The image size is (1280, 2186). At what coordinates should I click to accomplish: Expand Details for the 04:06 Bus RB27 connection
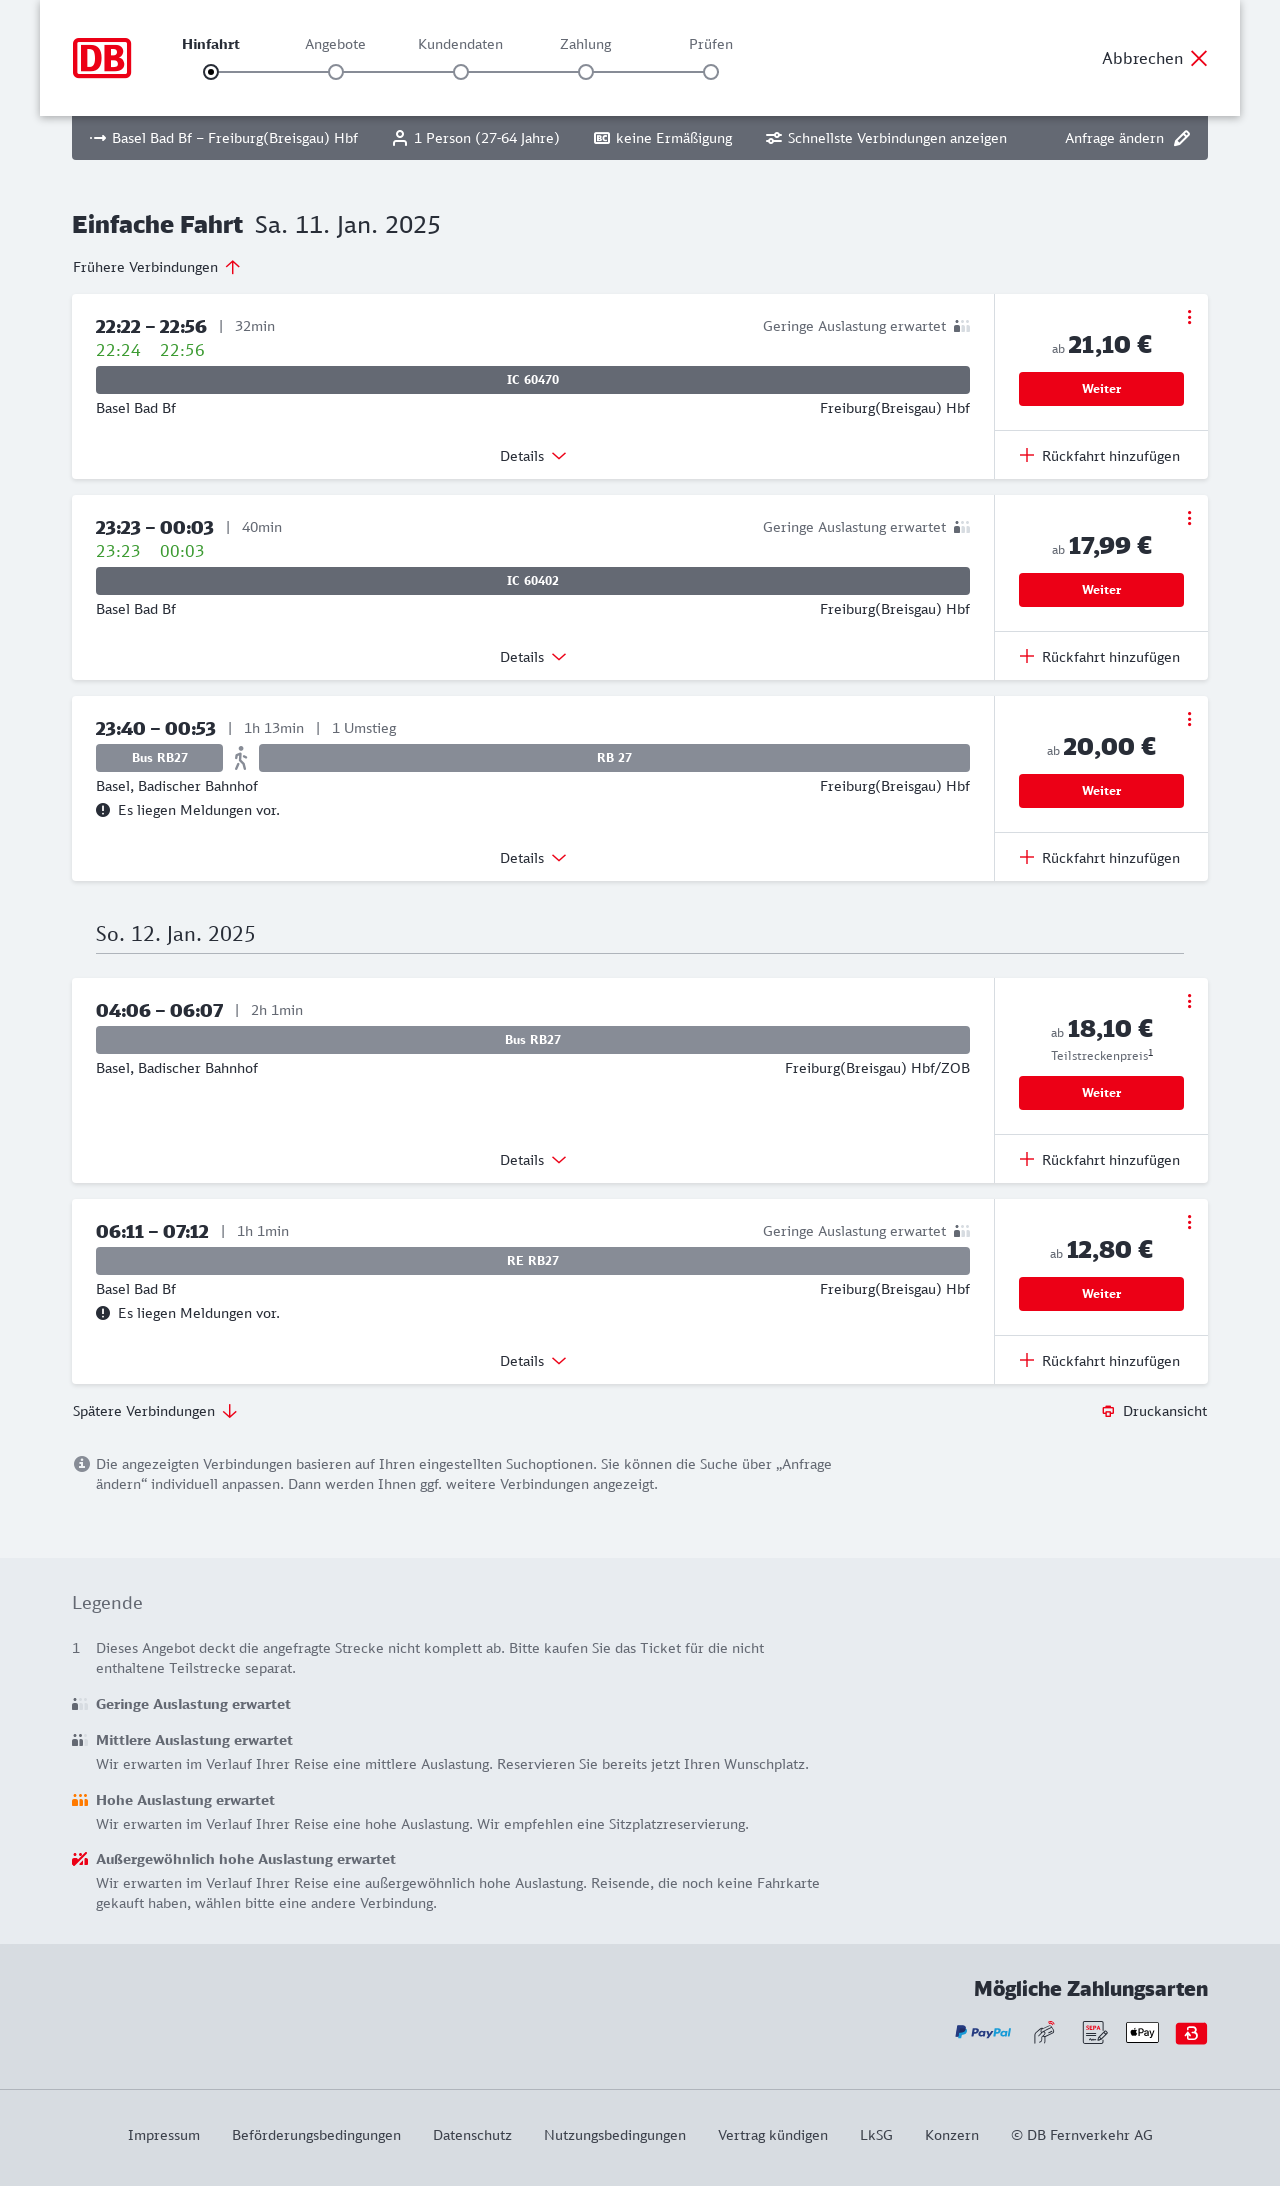click(533, 1160)
